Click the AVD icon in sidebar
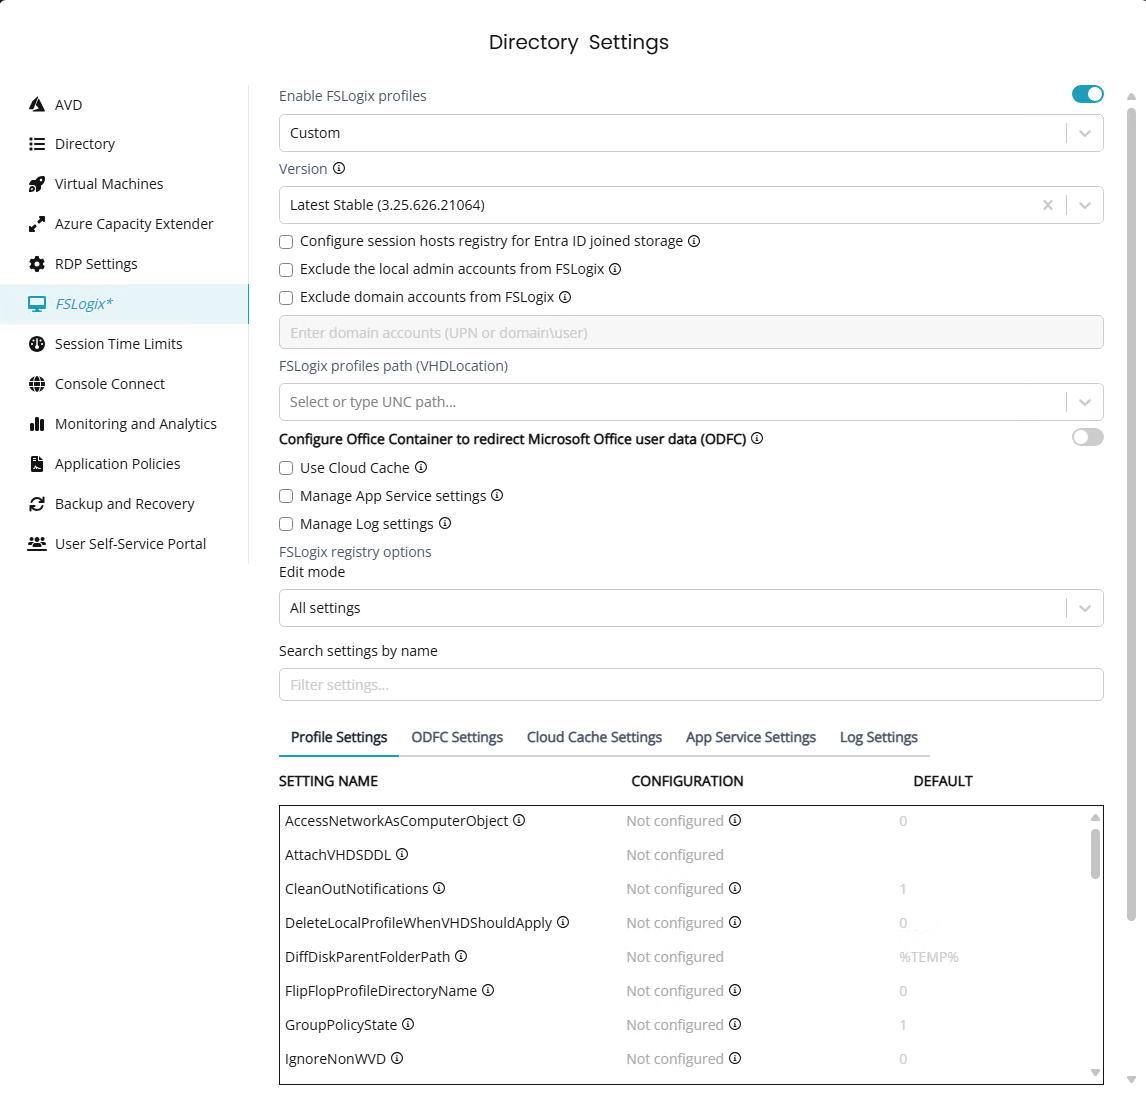This screenshot has height=1105, width=1146. [37, 105]
